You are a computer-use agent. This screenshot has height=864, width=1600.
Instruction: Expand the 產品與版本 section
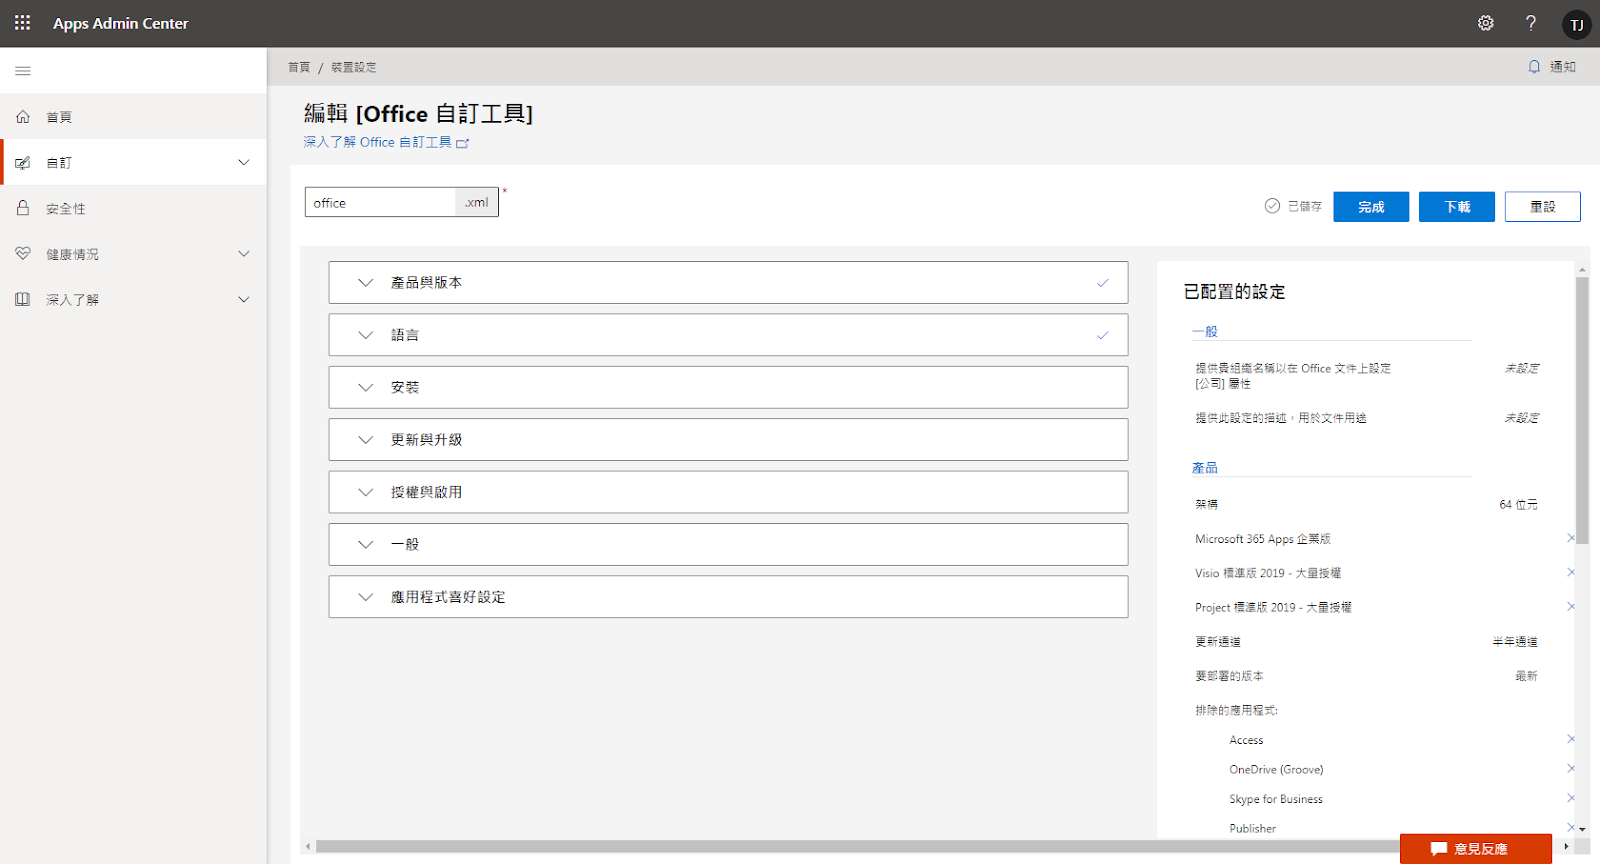pyautogui.click(x=728, y=283)
